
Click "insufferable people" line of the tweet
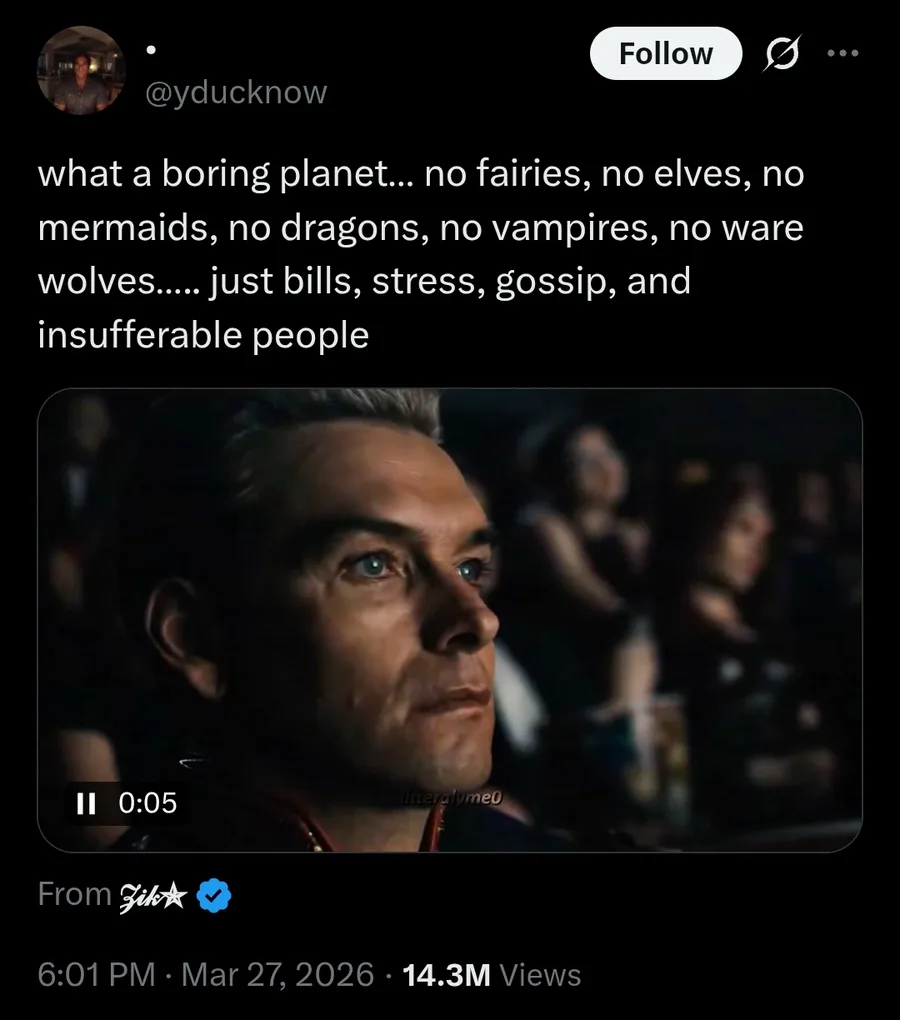point(203,335)
